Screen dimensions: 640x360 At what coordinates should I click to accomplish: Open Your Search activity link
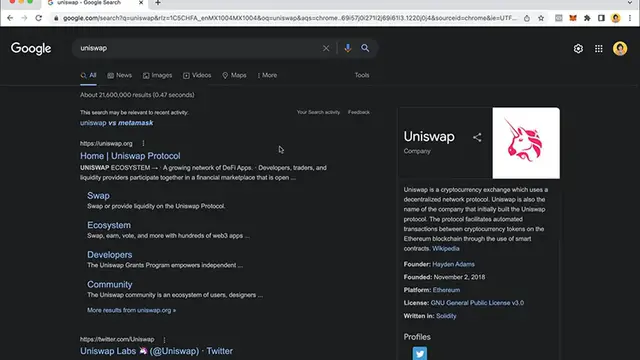coord(318,112)
